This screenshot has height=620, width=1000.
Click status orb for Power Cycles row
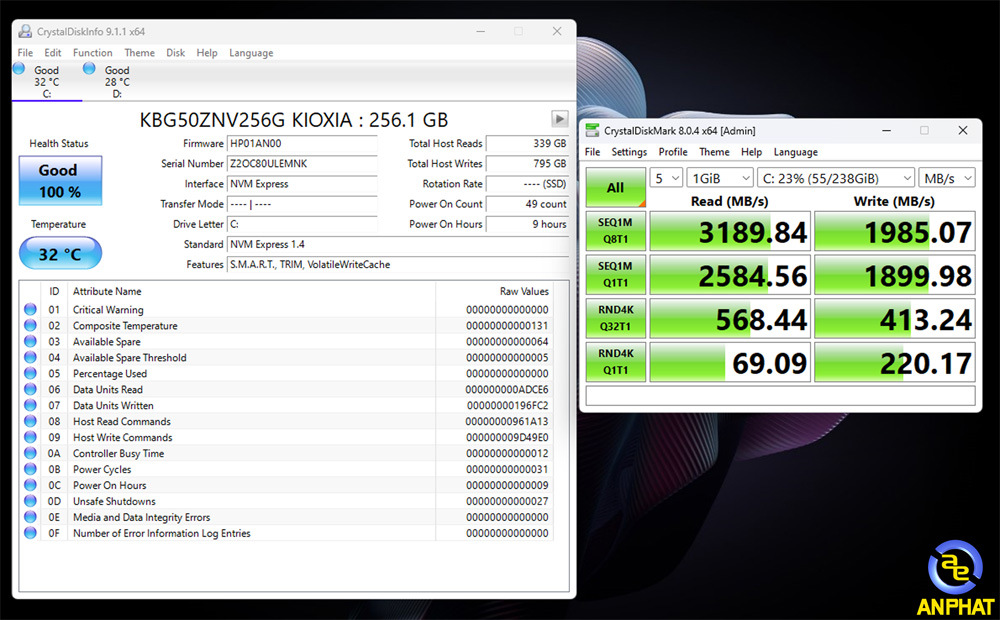[x=30, y=469]
